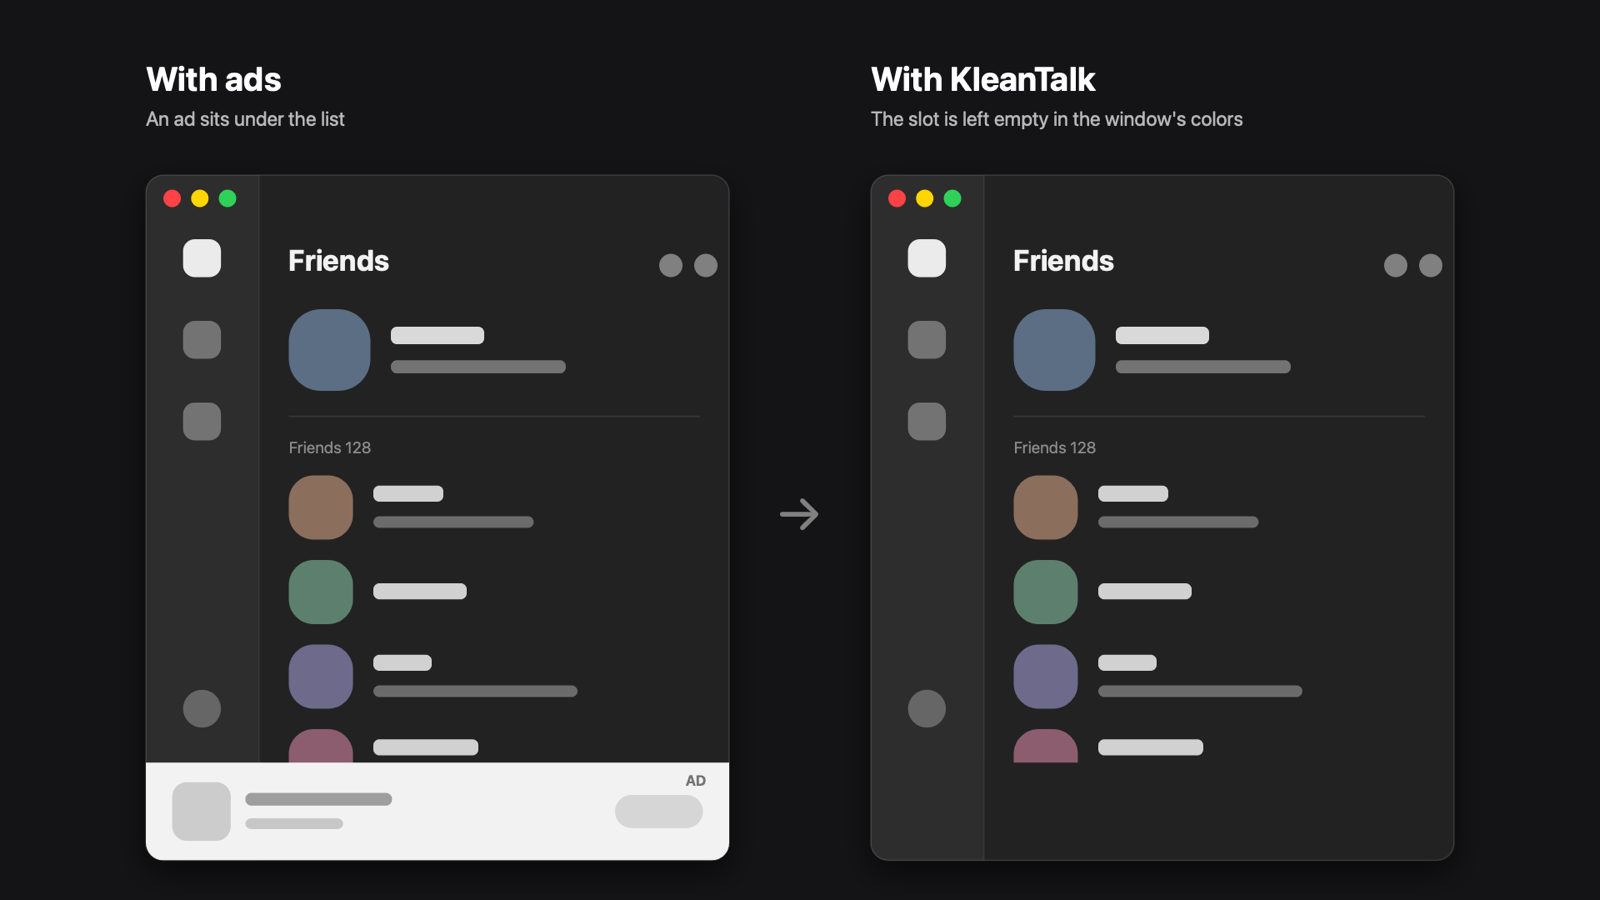Select second gray sidebar icon, left window
1600x900 pixels.
pyautogui.click(x=202, y=340)
